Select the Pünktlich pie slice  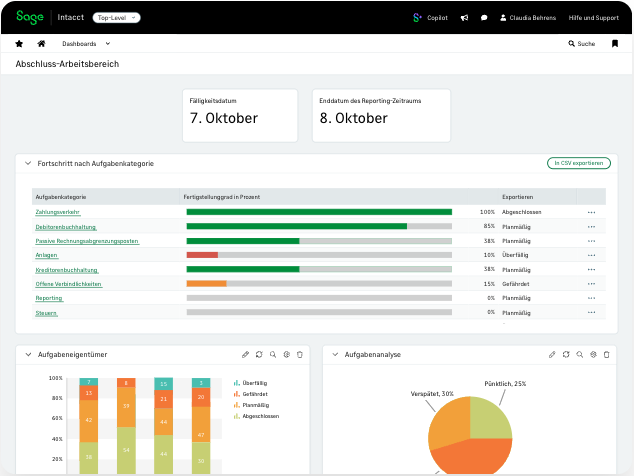489,419
